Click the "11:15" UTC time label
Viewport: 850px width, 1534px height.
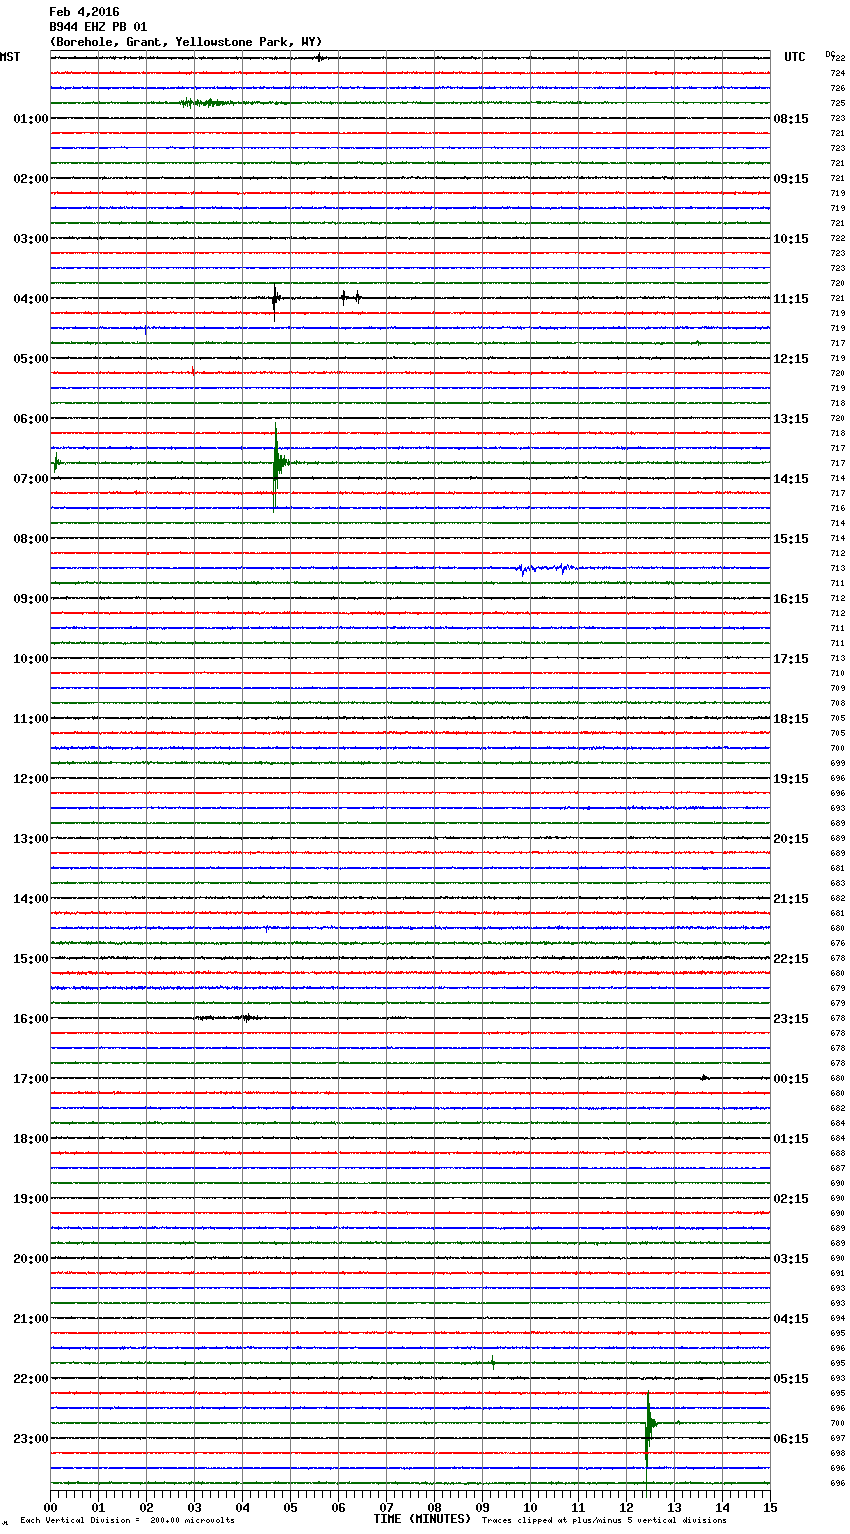pyautogui.click(x=791, y=299)
